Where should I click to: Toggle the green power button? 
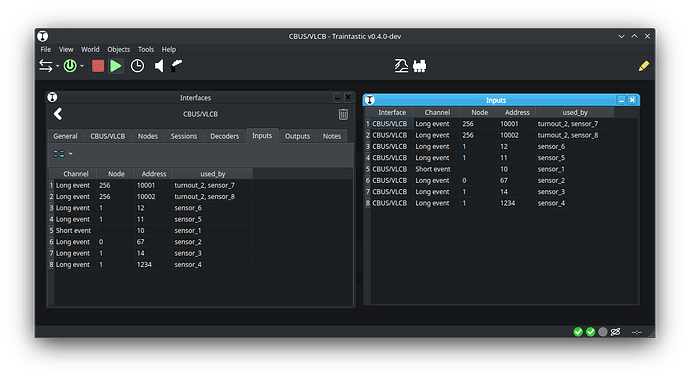70,66
